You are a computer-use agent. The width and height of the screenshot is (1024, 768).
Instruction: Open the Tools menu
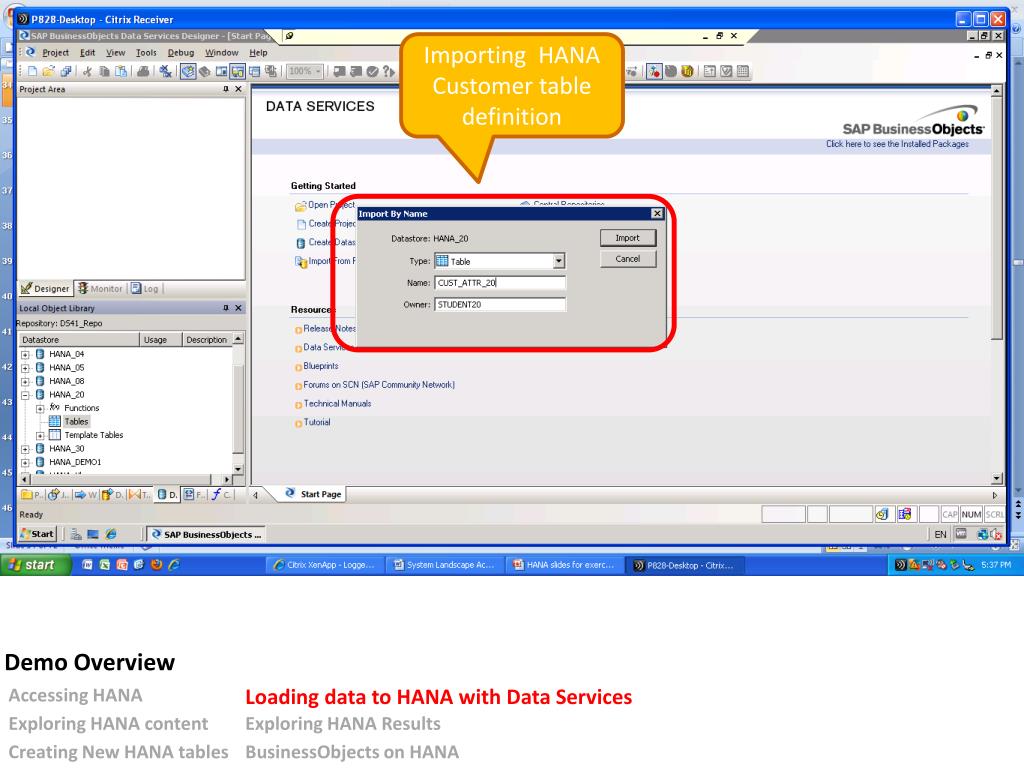[146, 53]
